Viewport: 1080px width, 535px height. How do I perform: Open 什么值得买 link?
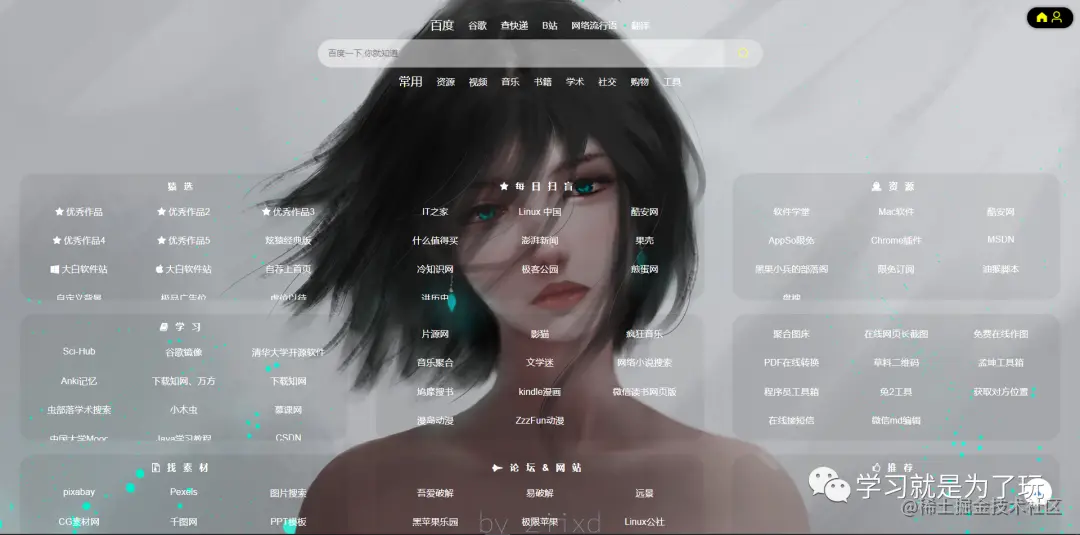pyautogui.click(x=435, y=240)
